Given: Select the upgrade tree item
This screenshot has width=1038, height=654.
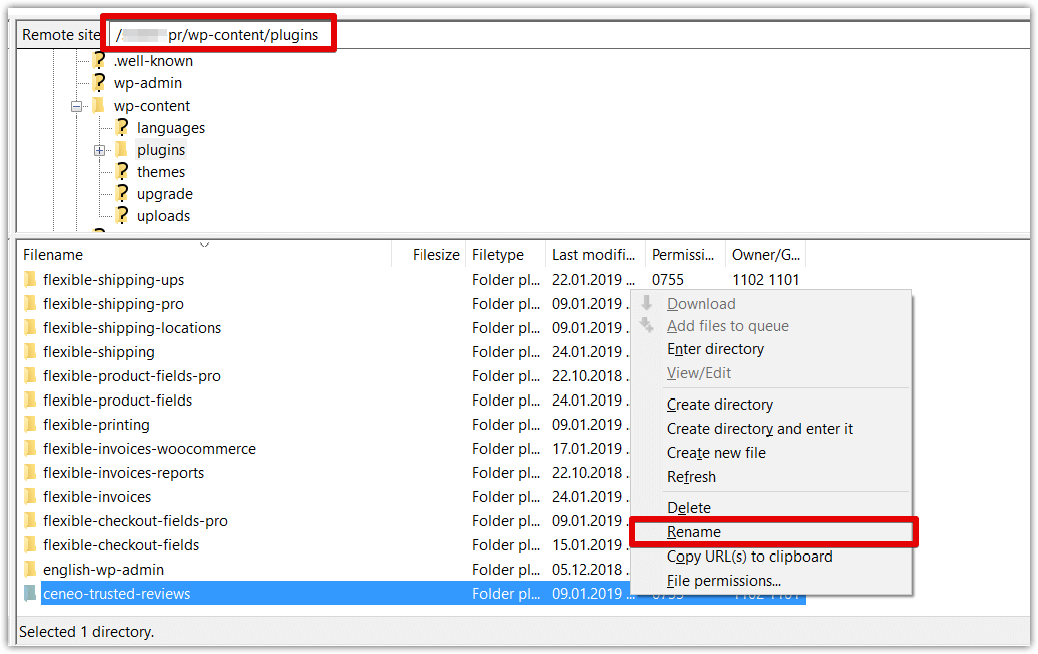Looking at the screenshot, I should pyautogui.click(x=165, y=194).
